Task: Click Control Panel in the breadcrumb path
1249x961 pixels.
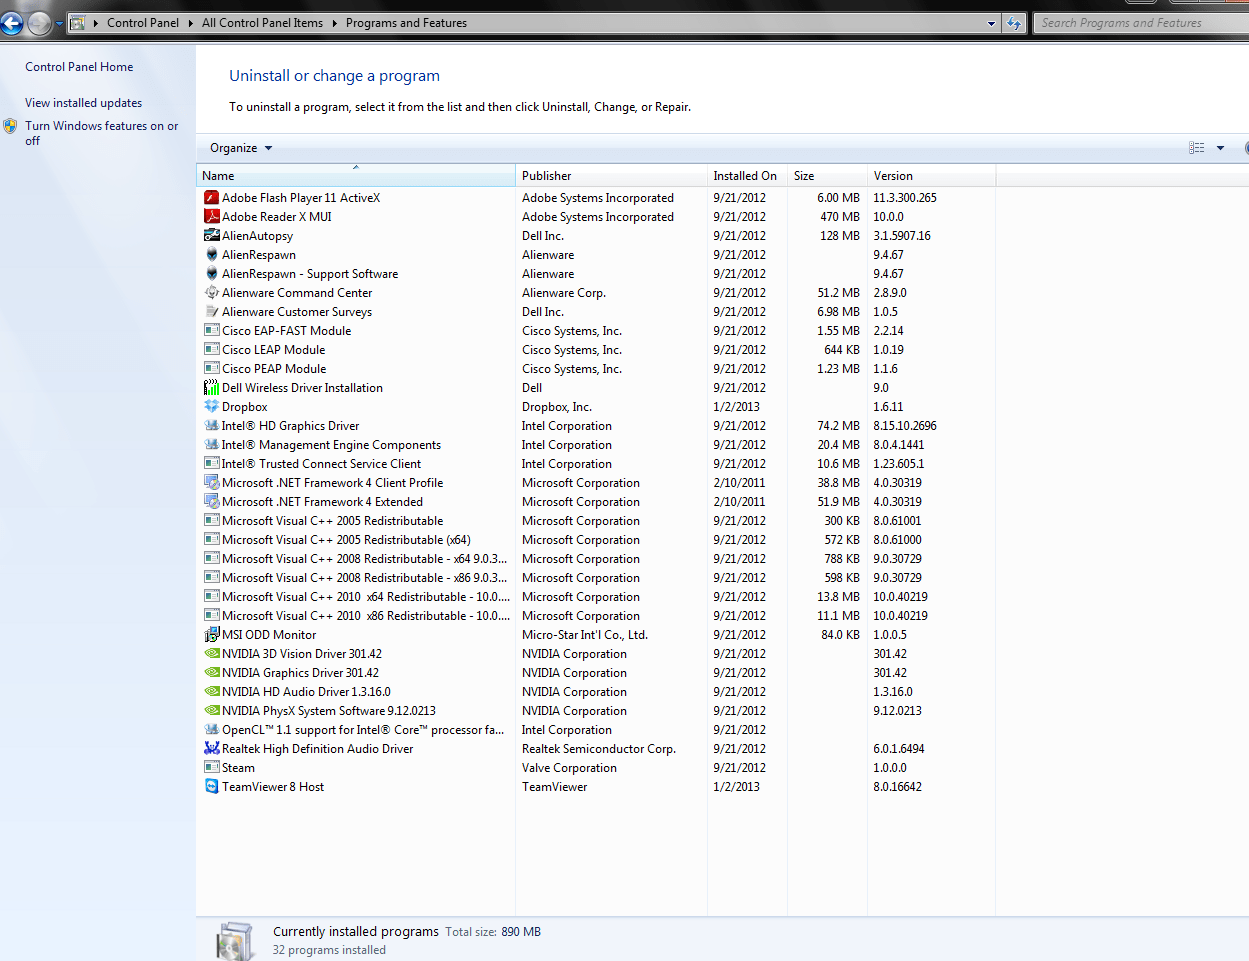Action: 143,23
